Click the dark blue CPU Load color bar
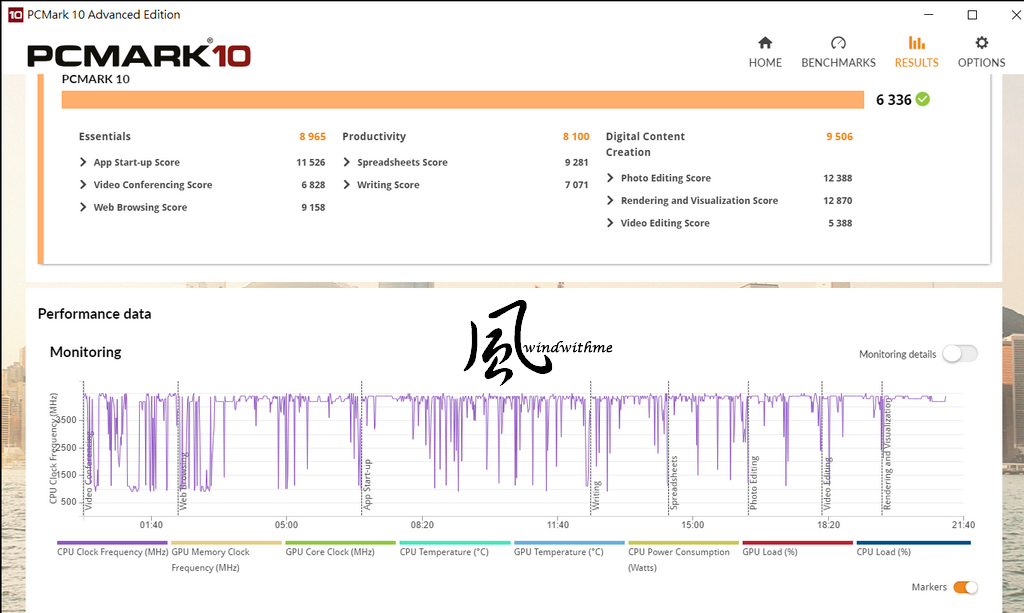This screenshot has height=613, width=1024. tap(914, 542)
